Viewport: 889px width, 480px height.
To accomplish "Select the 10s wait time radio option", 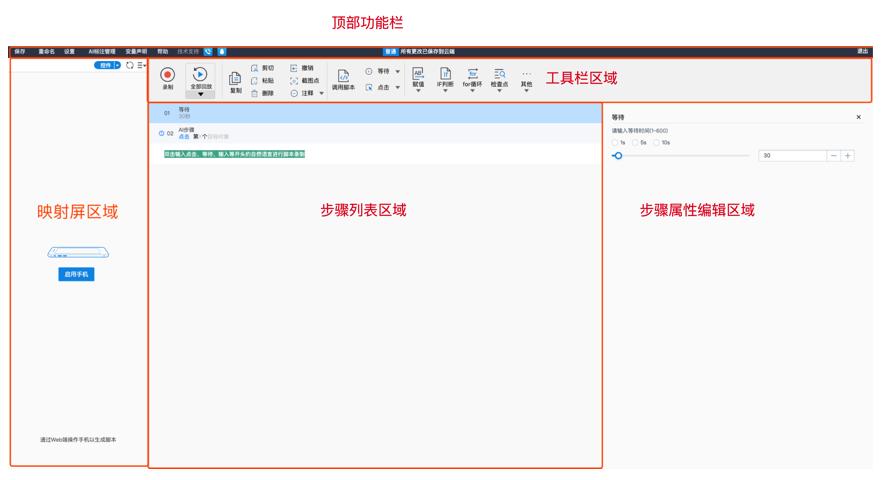I will [657, 142].
